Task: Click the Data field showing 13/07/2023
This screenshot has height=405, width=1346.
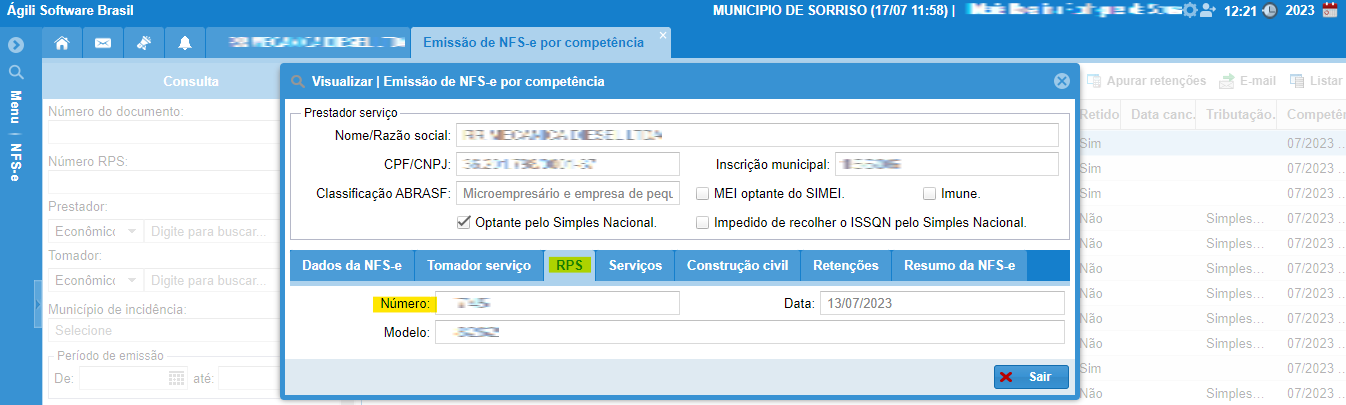Action: click(x=941, y=303)
